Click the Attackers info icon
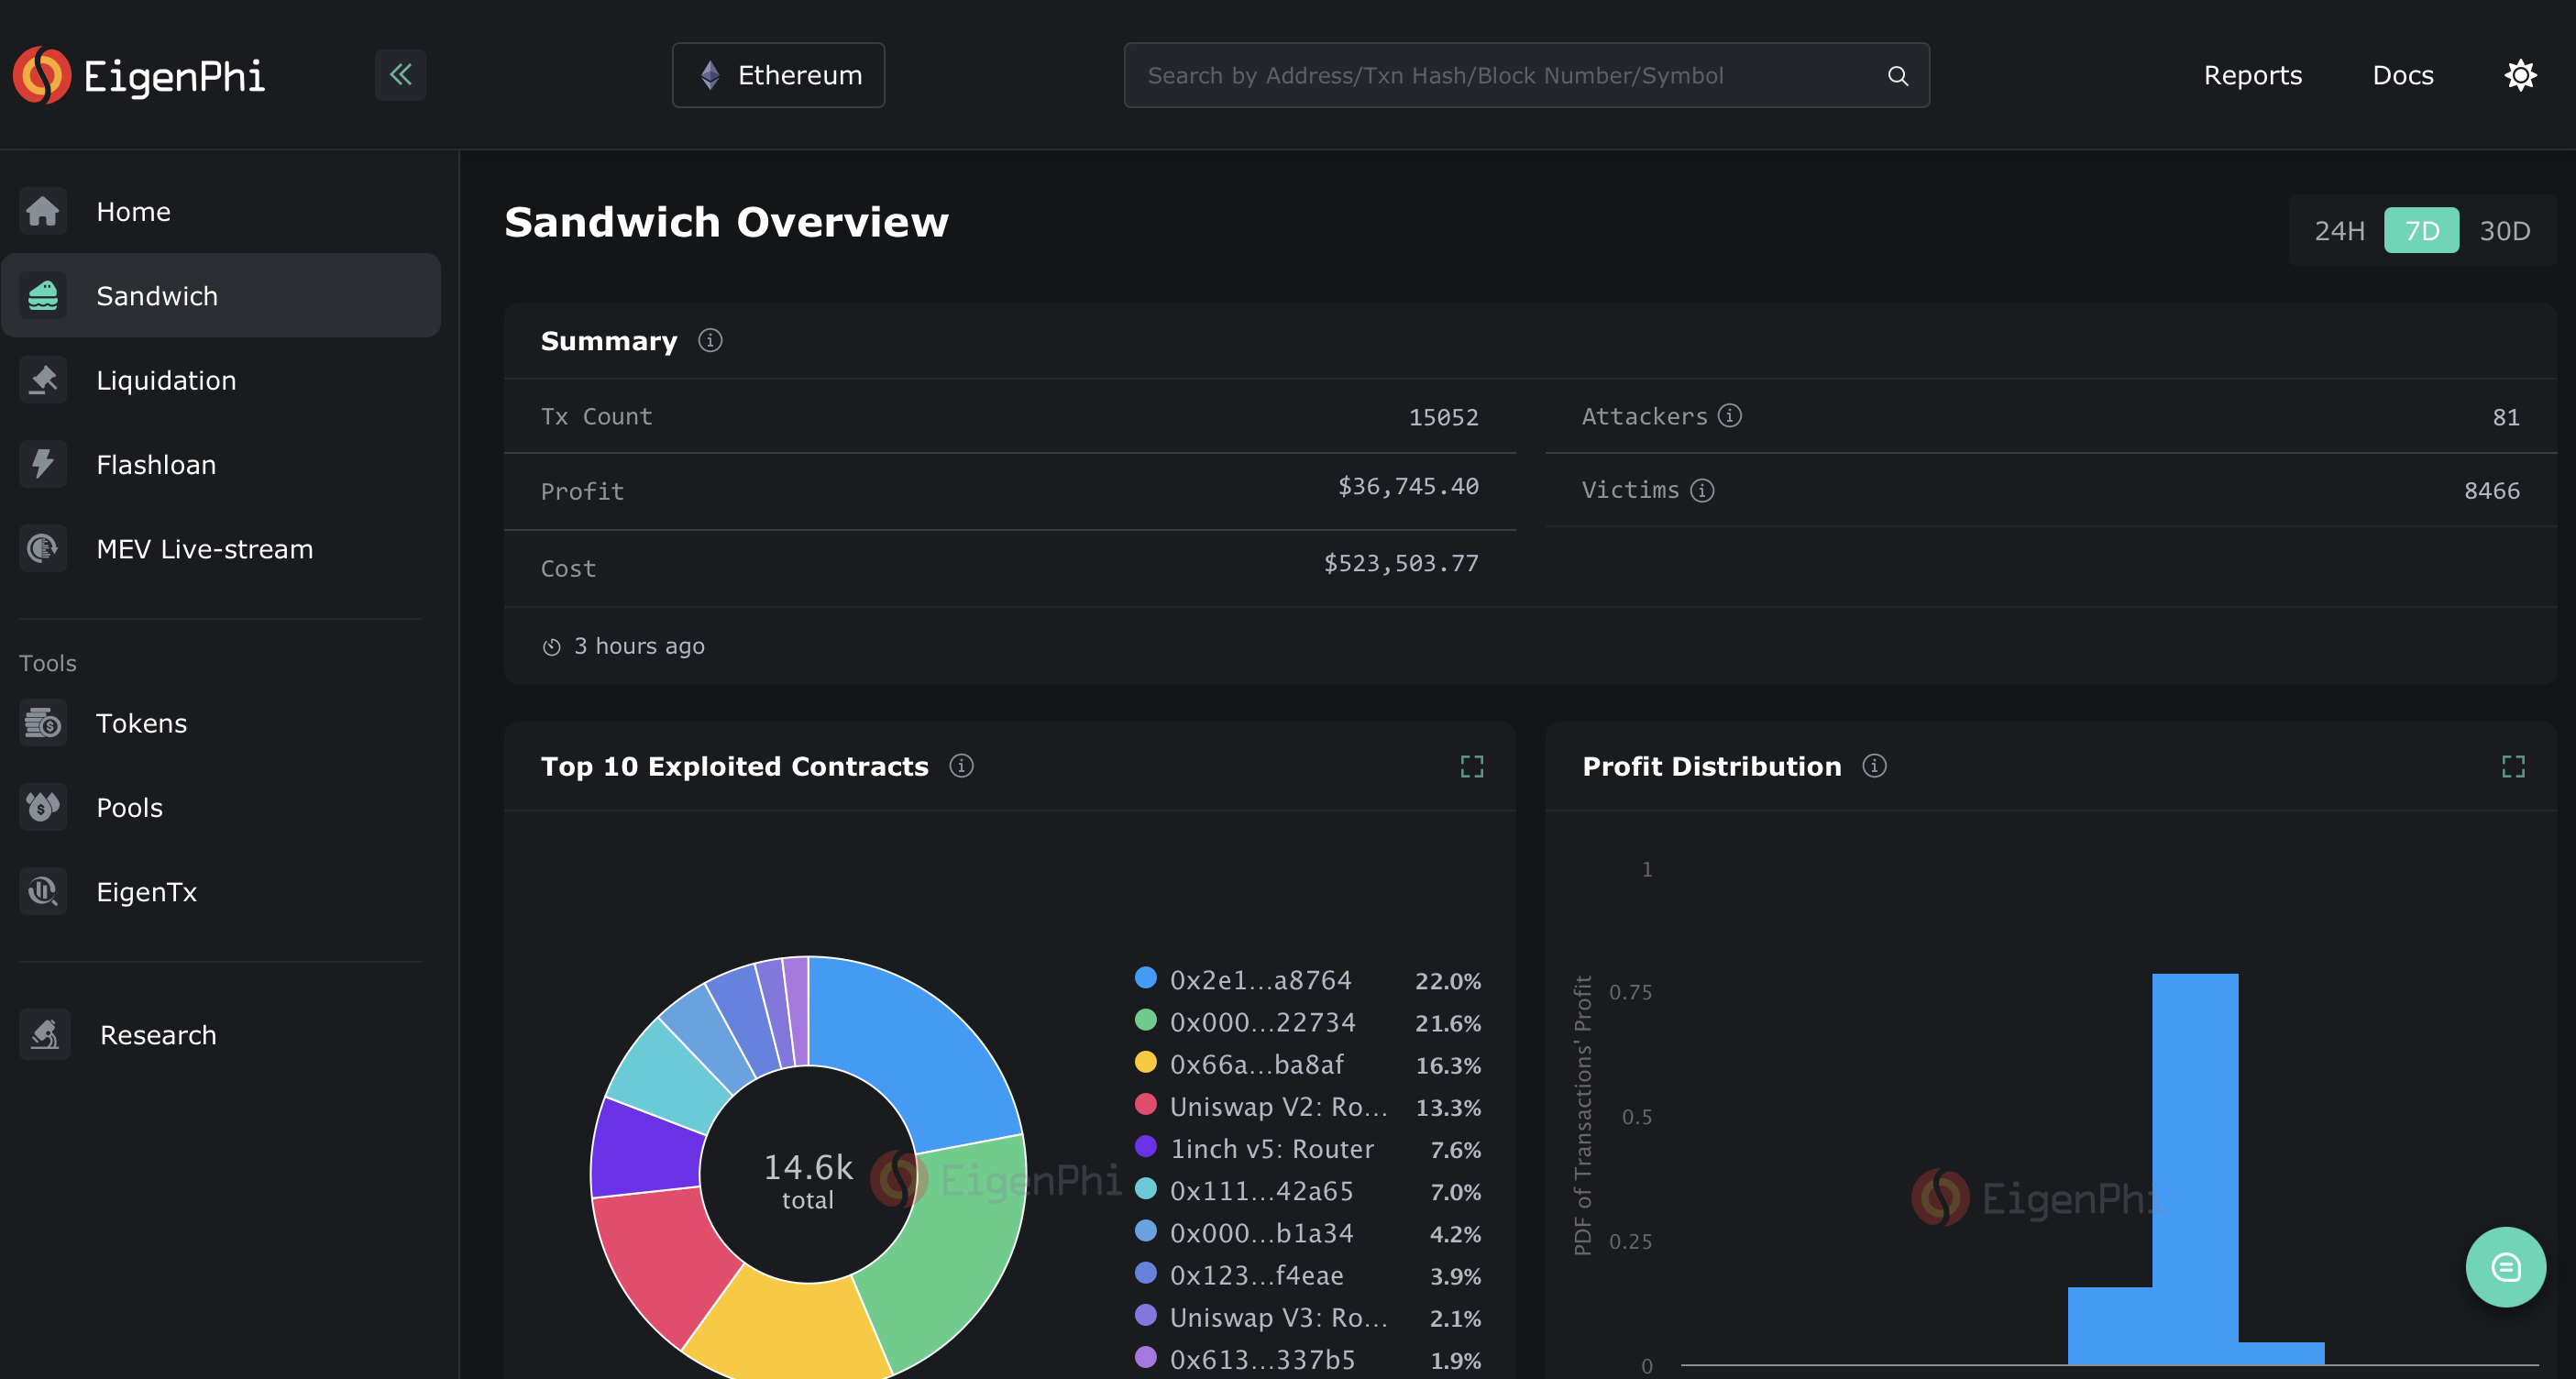The height and width of the screenshot is (1379, 2576). click(1730, 416)
